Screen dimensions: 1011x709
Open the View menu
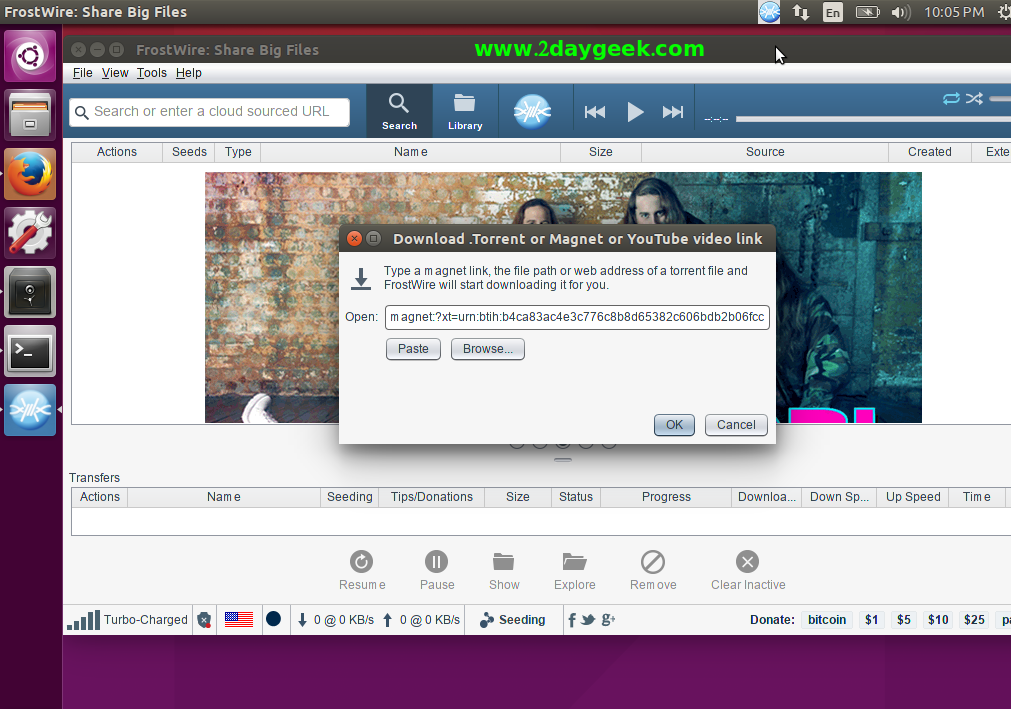tap(115, 73)
